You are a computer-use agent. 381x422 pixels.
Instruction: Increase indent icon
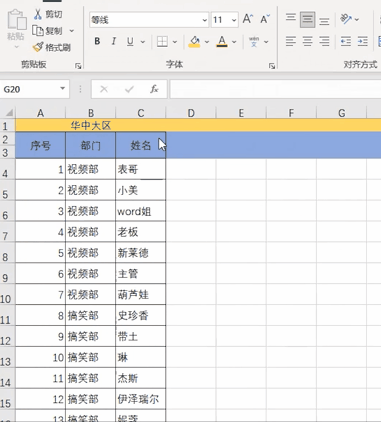(362, 42)
